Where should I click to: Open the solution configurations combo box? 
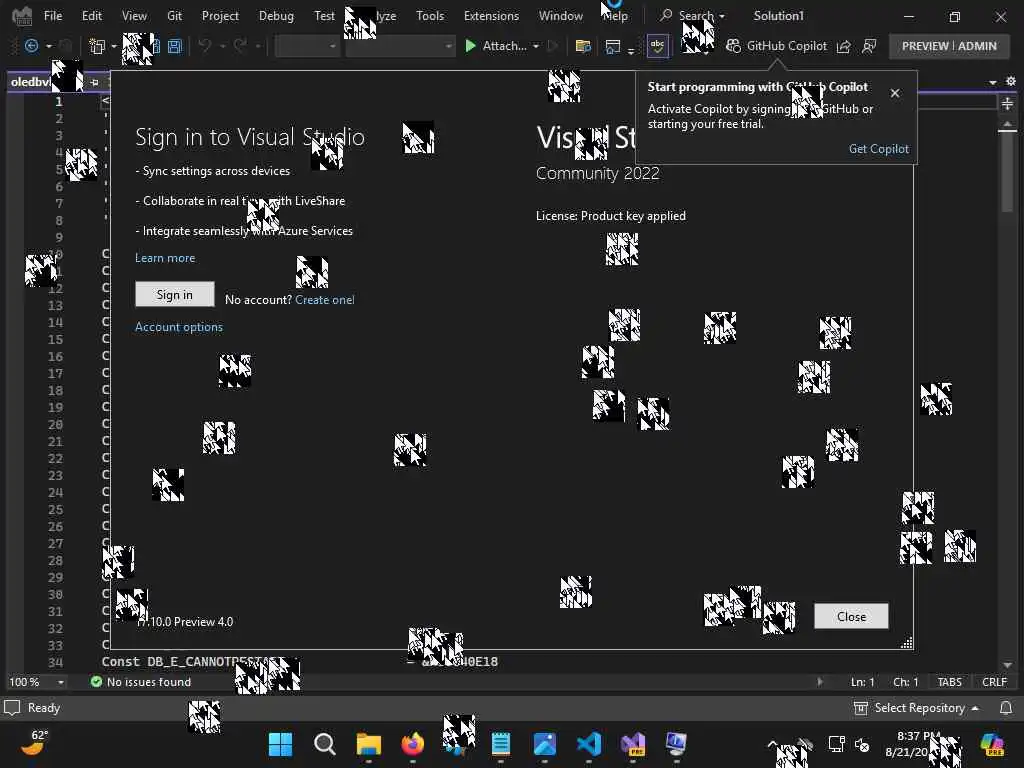[307, 46]
